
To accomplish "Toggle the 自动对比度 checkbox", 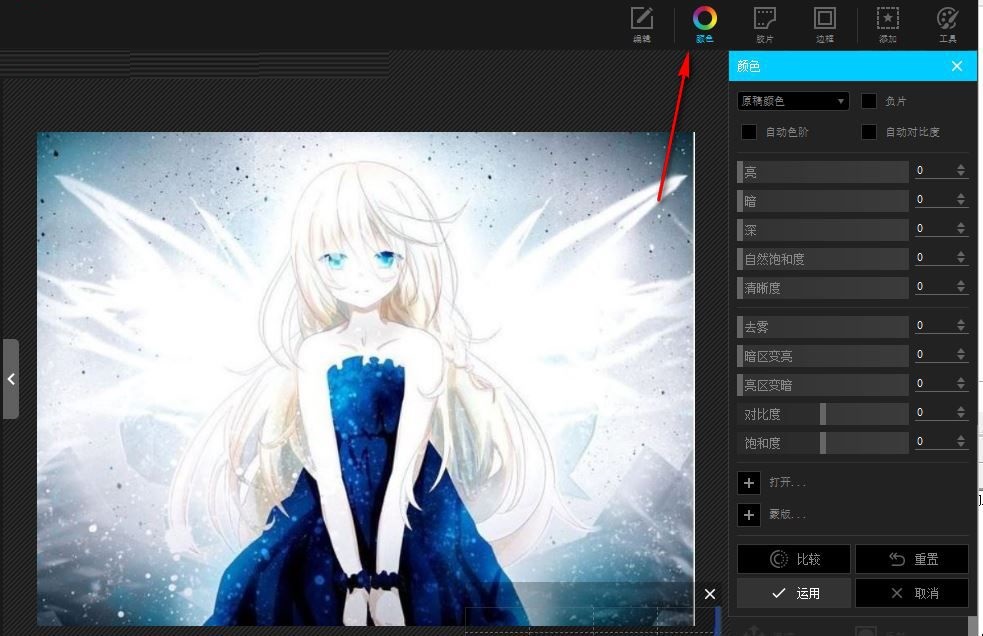I will tap(868, 132).
